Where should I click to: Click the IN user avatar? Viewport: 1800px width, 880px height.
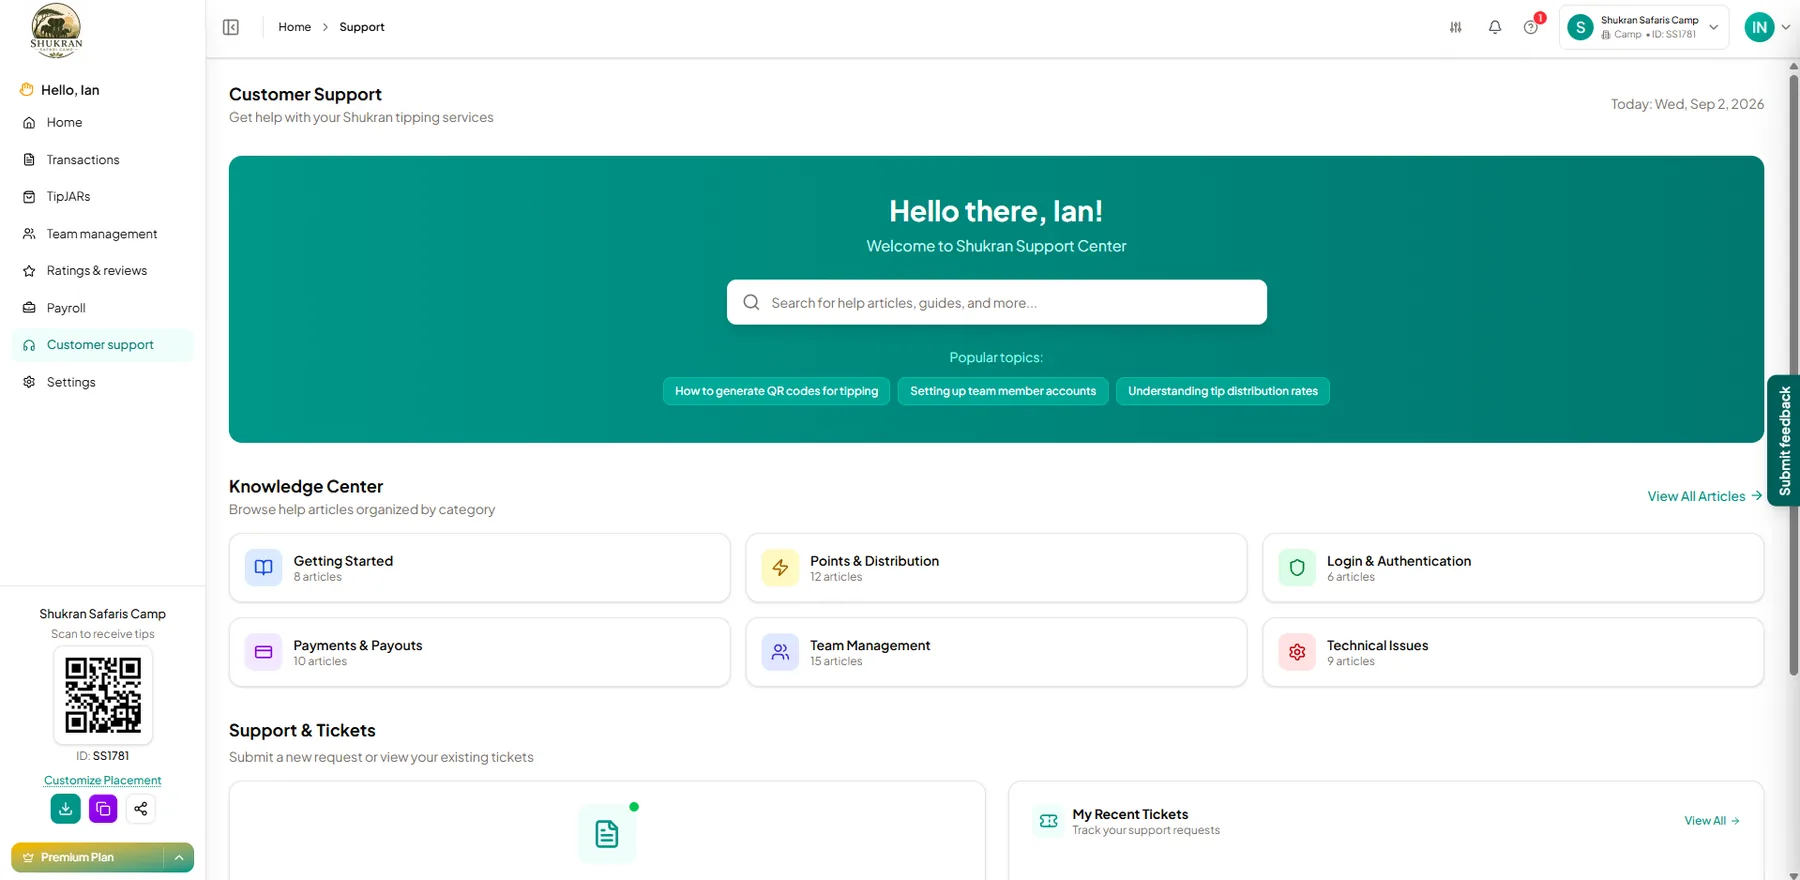[1759, 27]
